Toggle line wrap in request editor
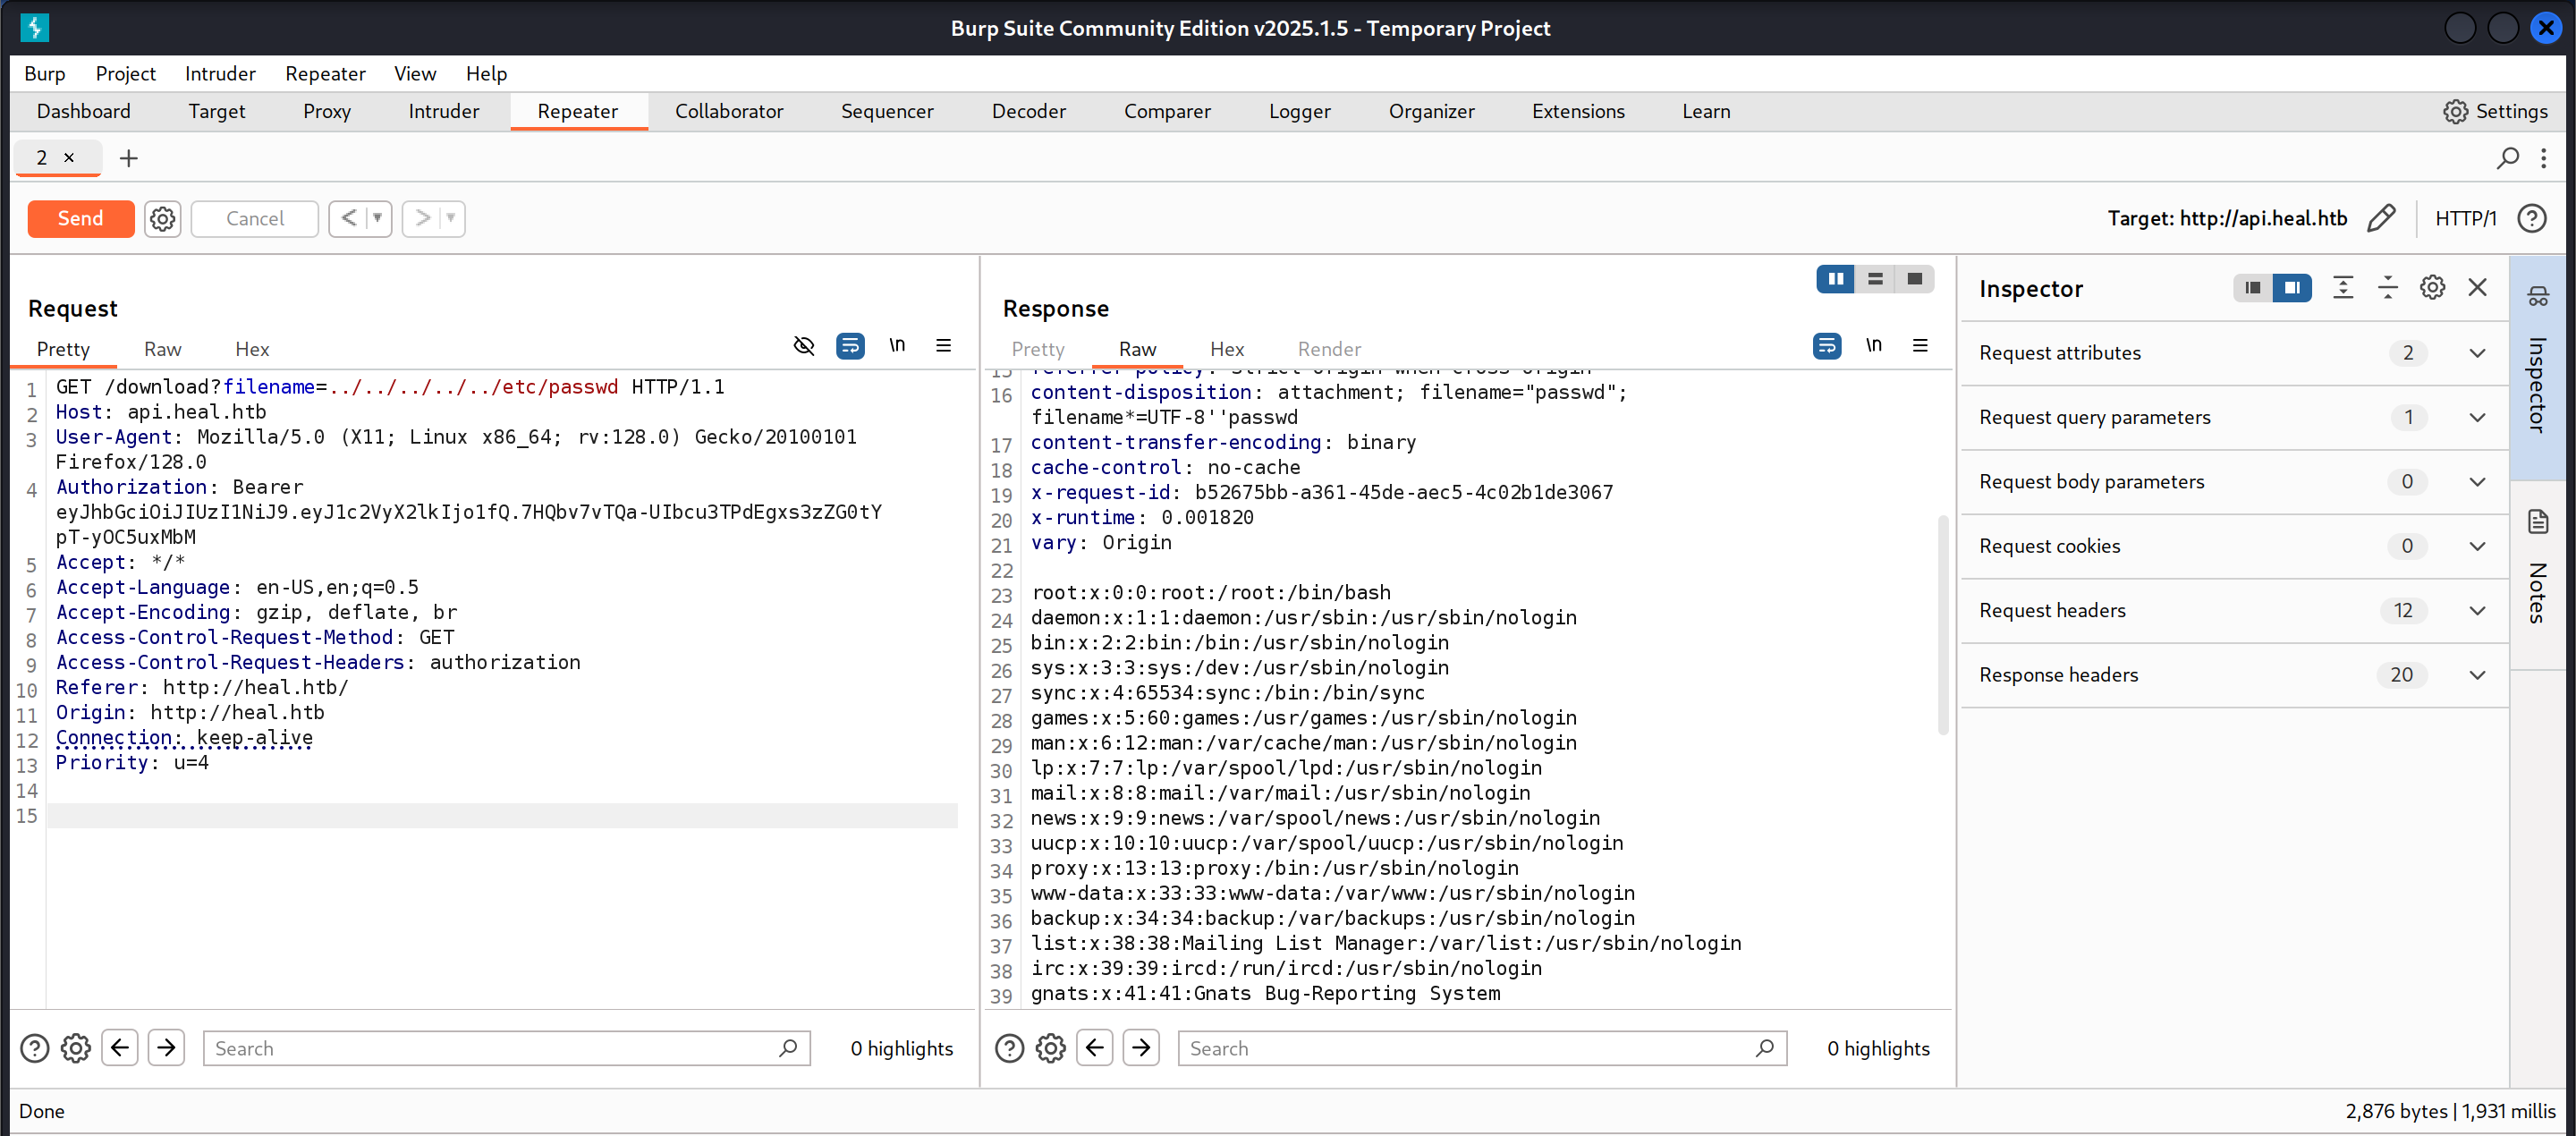 tap(850, 346)
